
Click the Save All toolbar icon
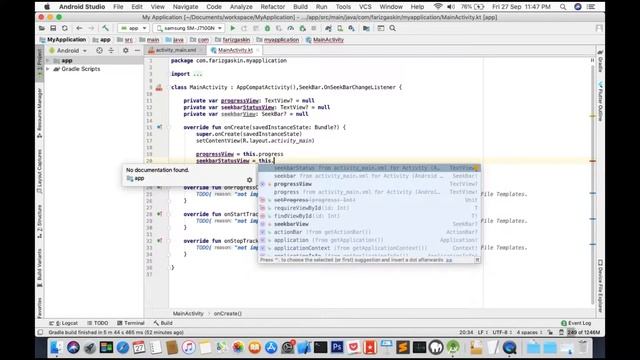coord(53,28)
